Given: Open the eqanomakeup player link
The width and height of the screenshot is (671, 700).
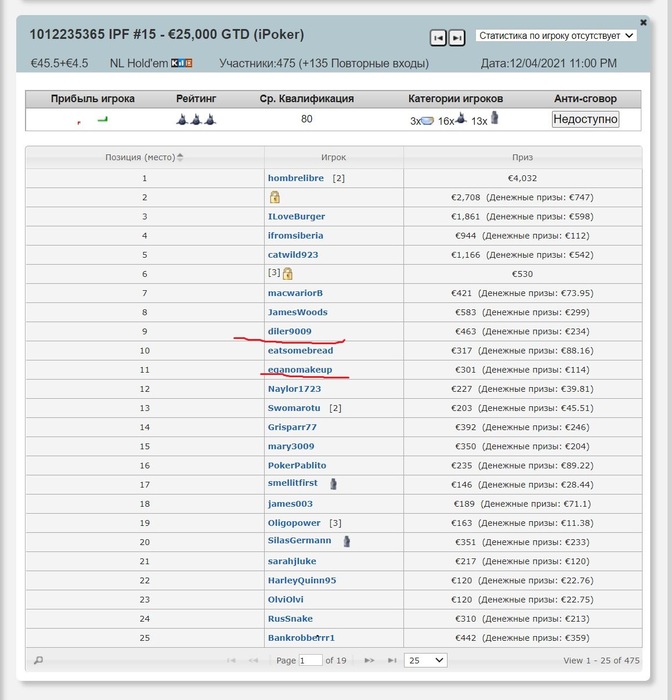Looking at the screenshot, I should pos(299,369).
